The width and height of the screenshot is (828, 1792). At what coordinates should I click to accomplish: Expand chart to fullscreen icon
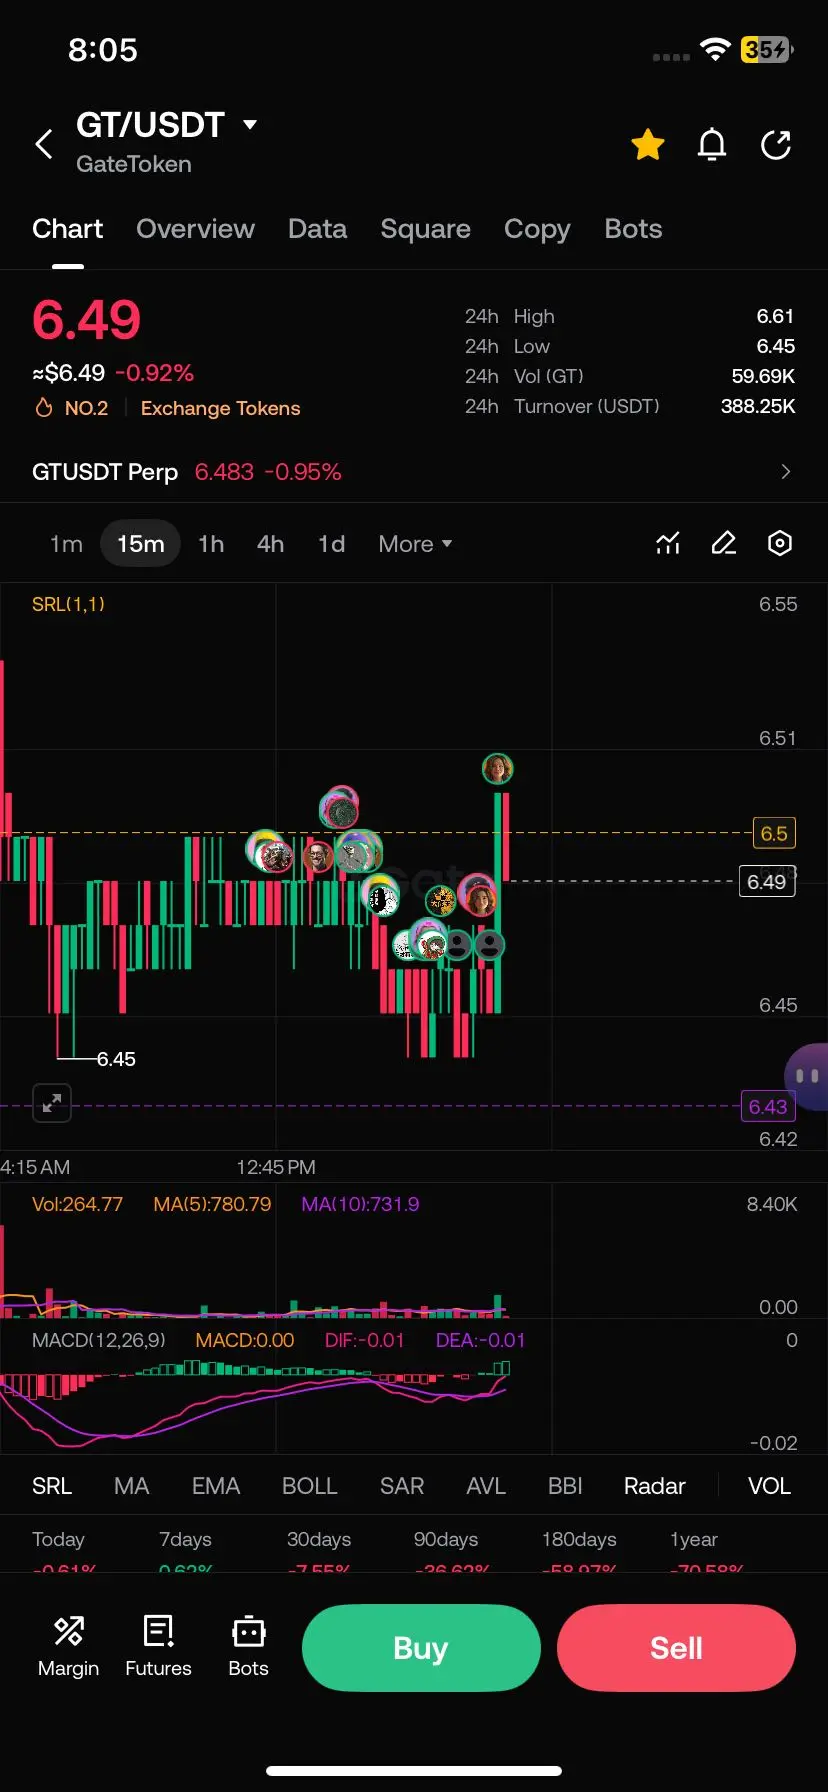tap(52, 1103)
